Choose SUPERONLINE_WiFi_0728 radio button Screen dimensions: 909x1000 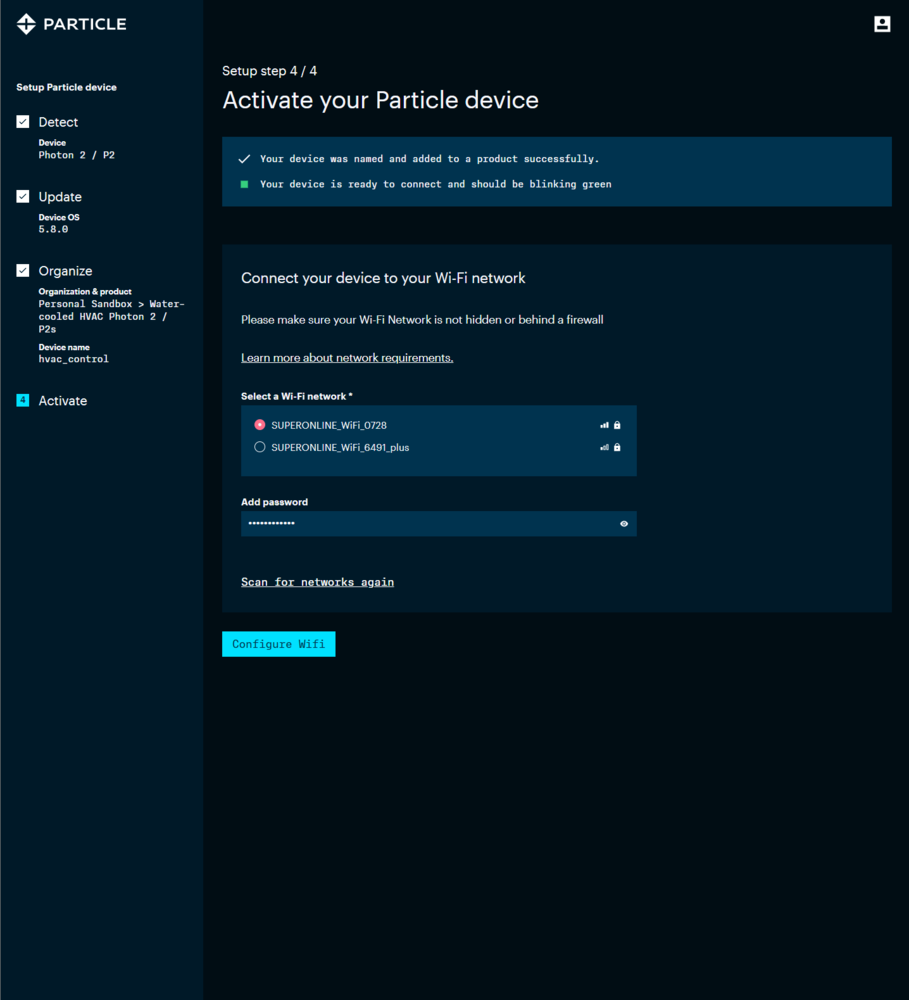coord(260,425)
